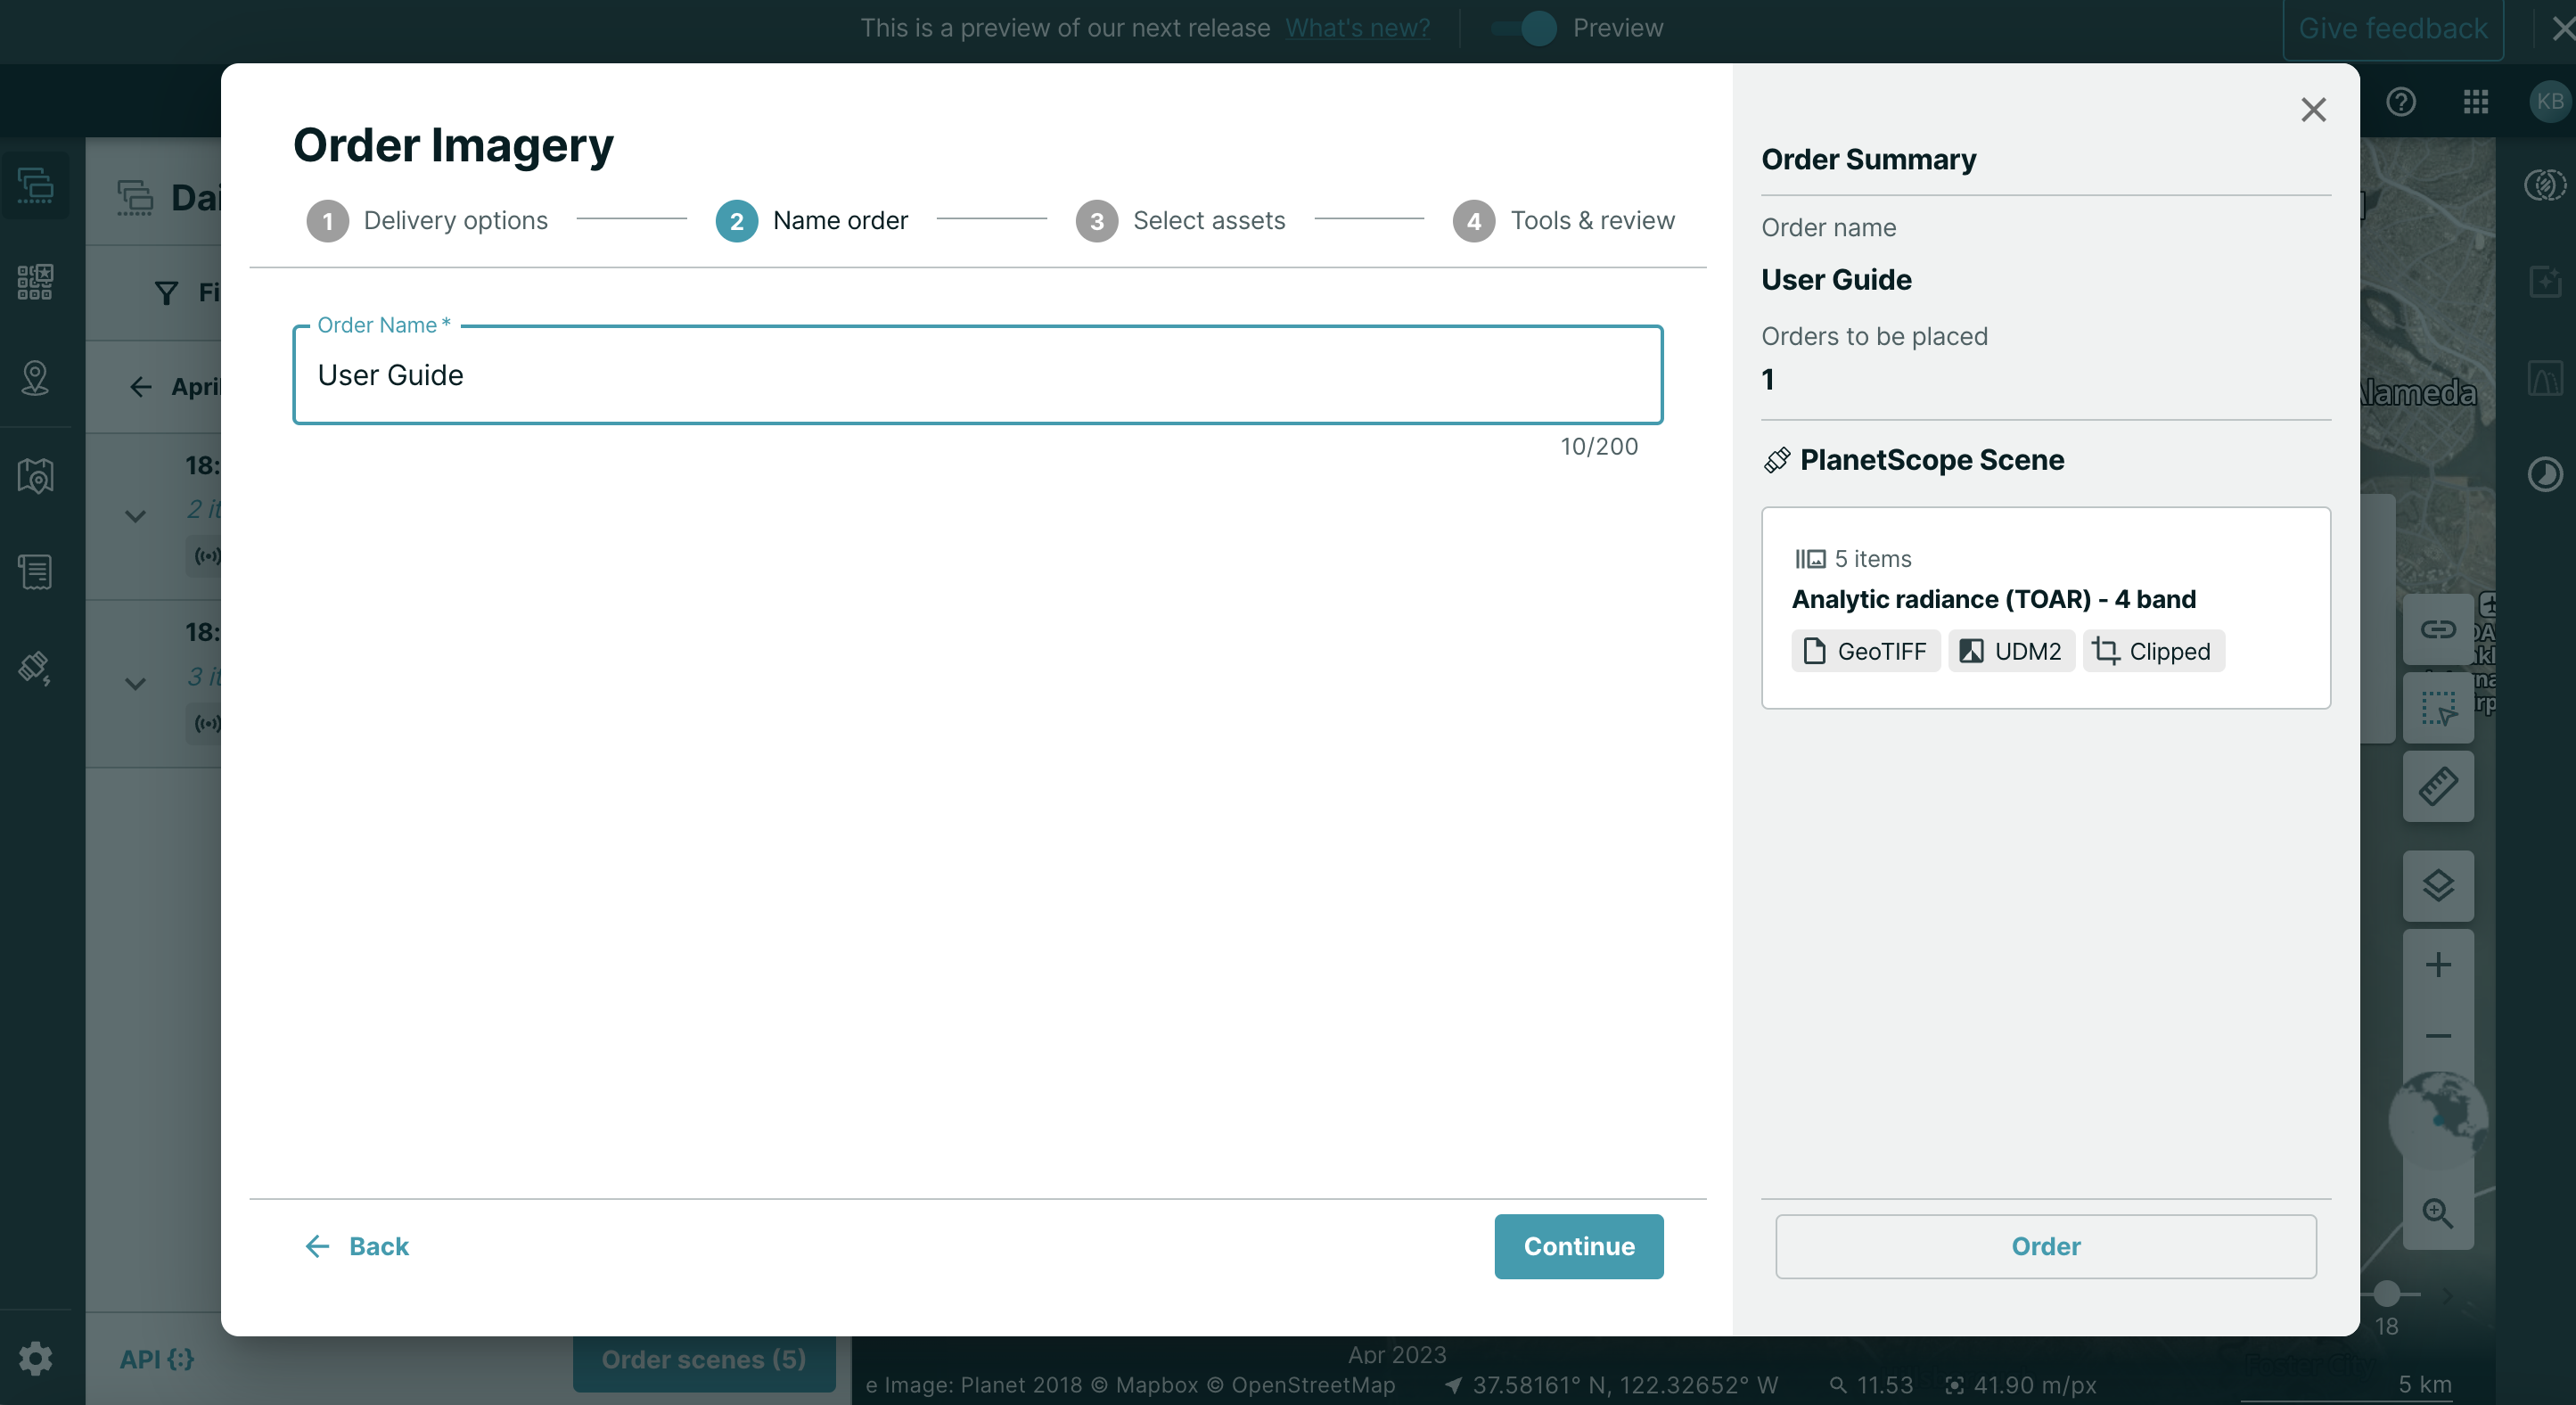Screen dimensions: 2576x1405
Task: Zoom out the map with minus
Action: (2437, 1035)
